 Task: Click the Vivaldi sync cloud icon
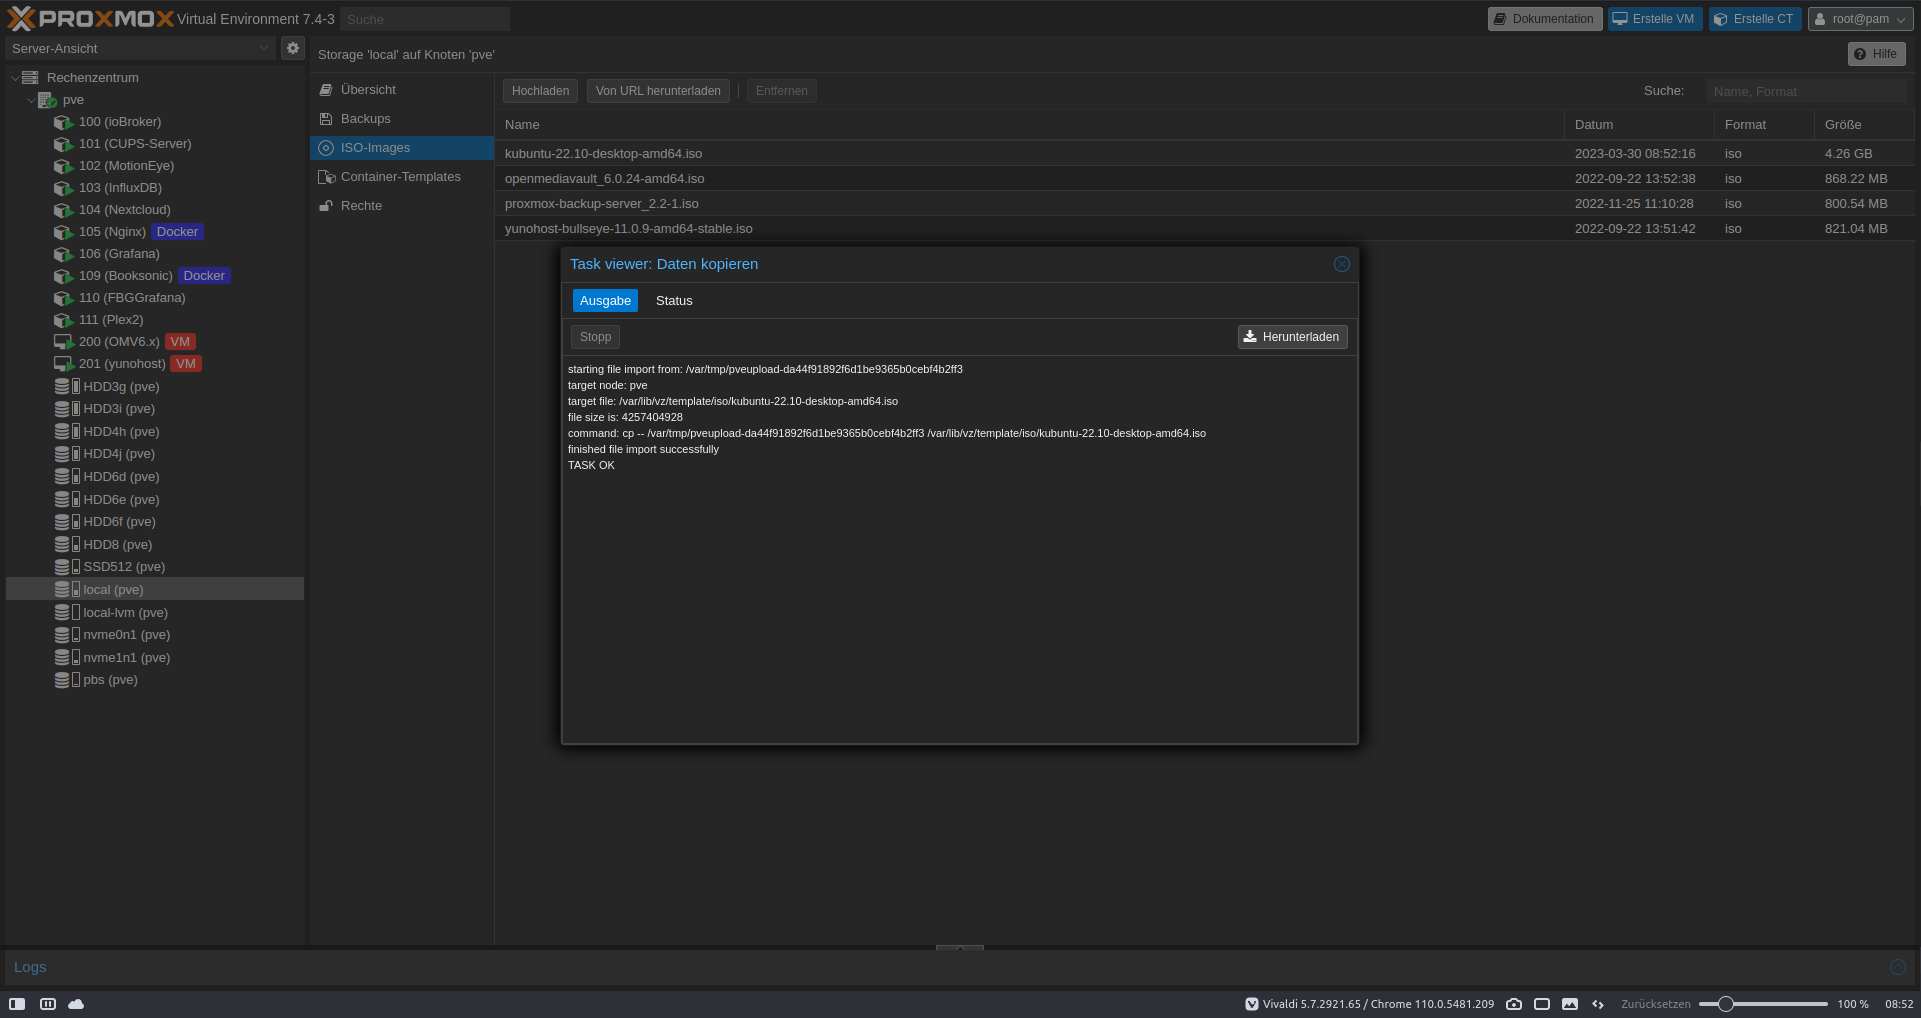pos(76,1004)
